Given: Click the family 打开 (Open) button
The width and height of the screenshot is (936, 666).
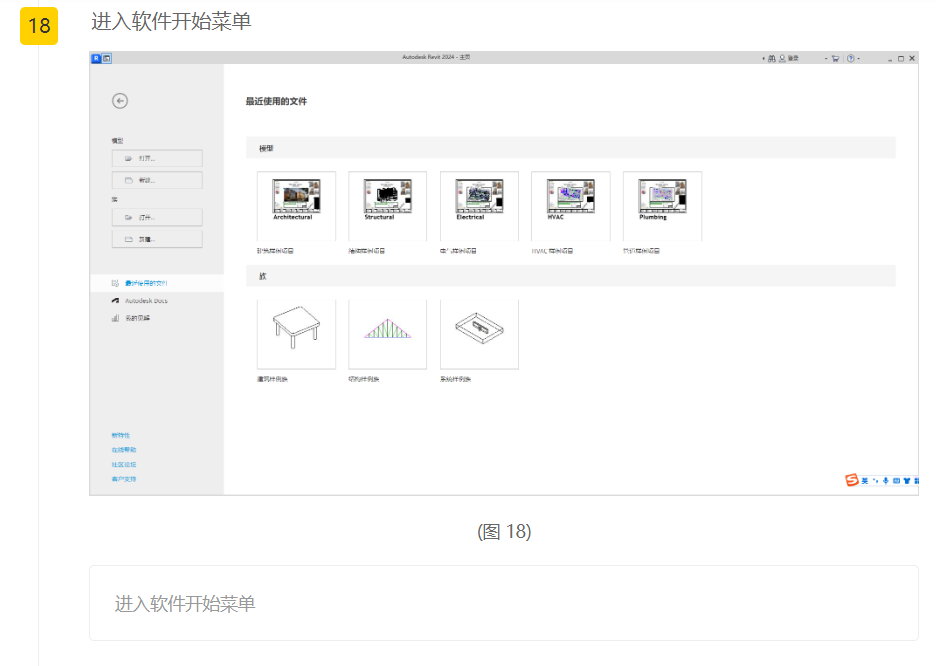Looking at the screenshot, I should [x=157, y=217].
